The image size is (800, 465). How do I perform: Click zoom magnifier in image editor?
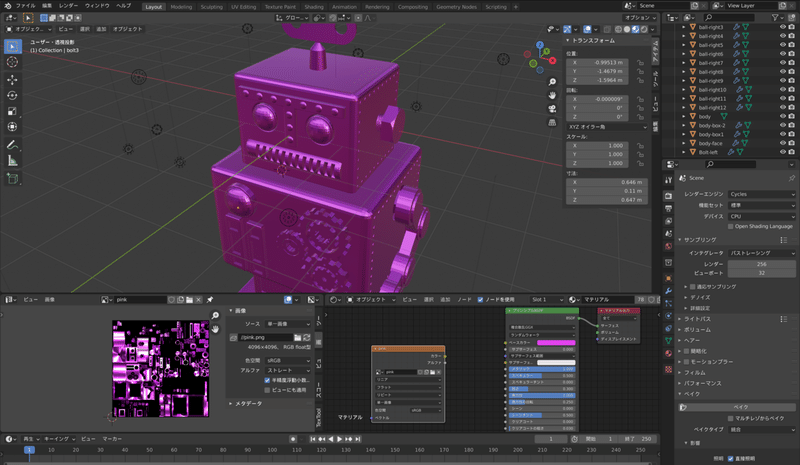pyautogui.click(x=215, y=315)
